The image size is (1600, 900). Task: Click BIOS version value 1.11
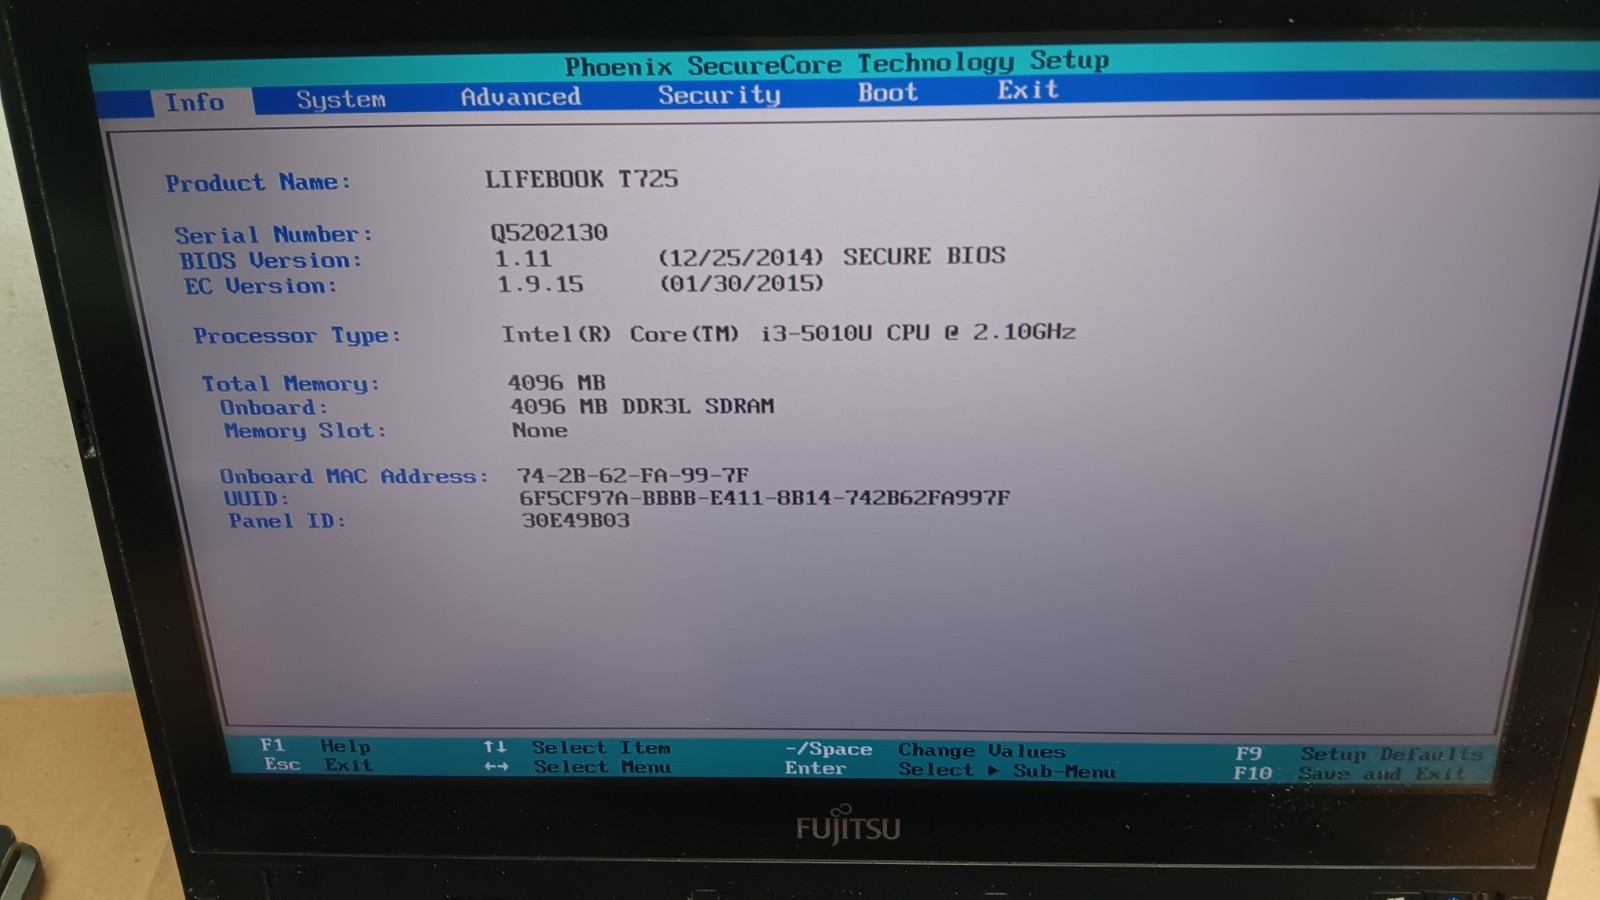tap(523, 259)
